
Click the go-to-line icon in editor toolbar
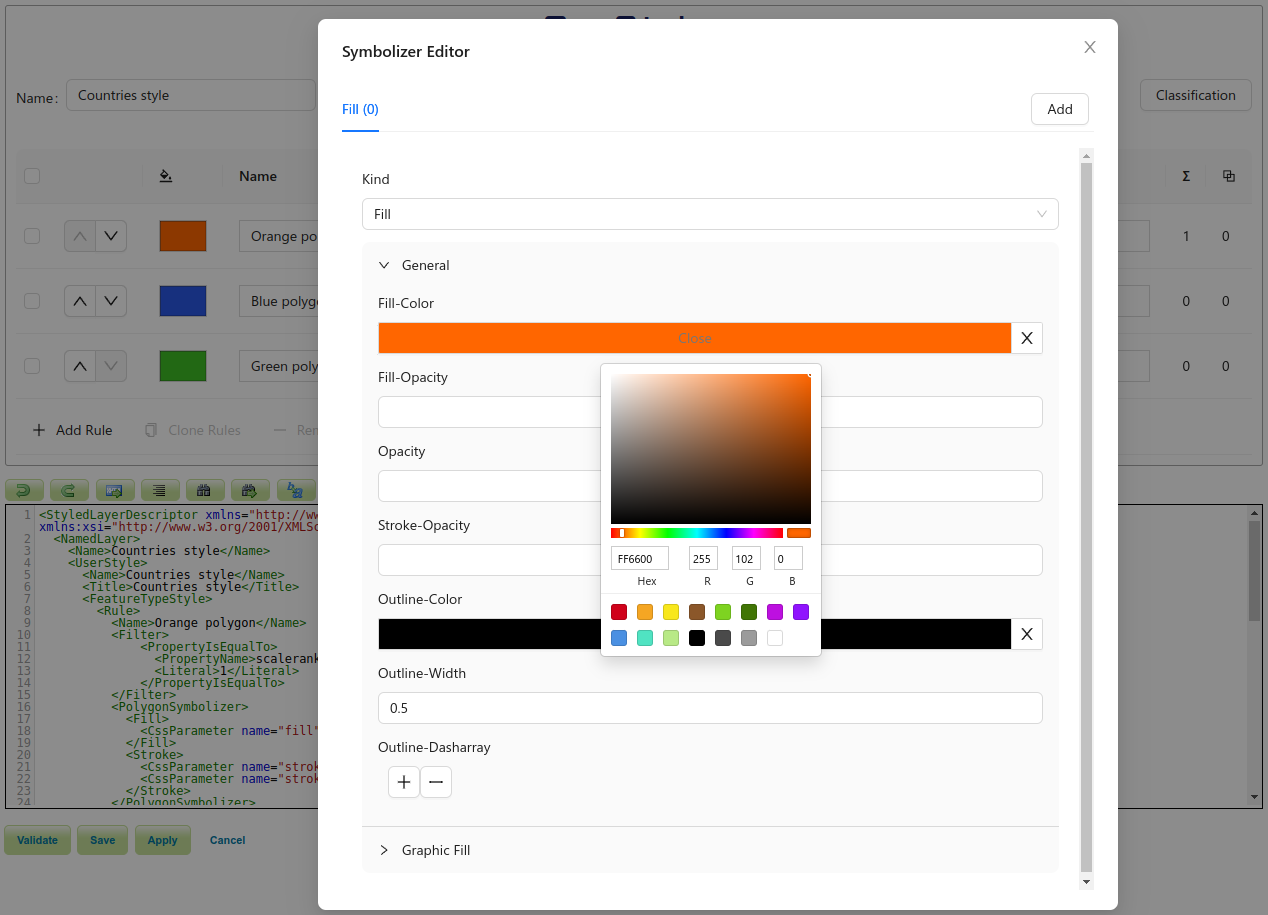pyautogui.click(x=115, y=490)
